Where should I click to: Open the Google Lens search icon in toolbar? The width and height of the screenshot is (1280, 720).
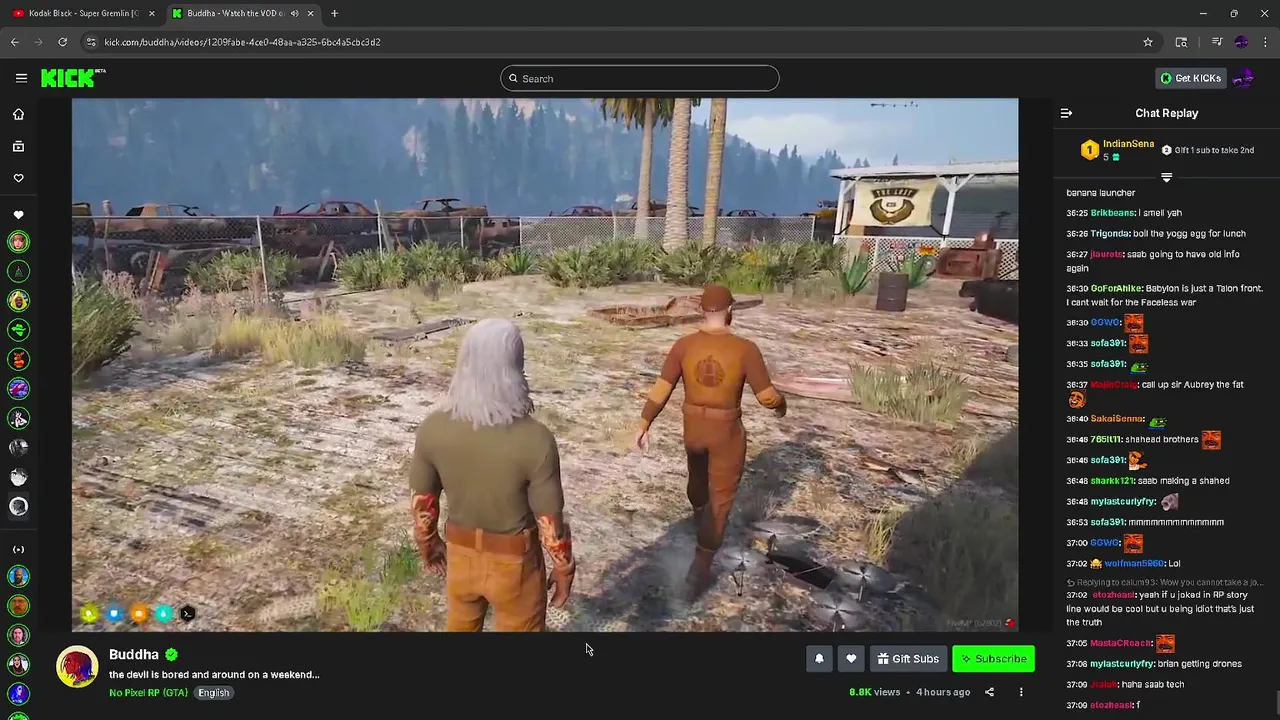[x=1181, y=42]
